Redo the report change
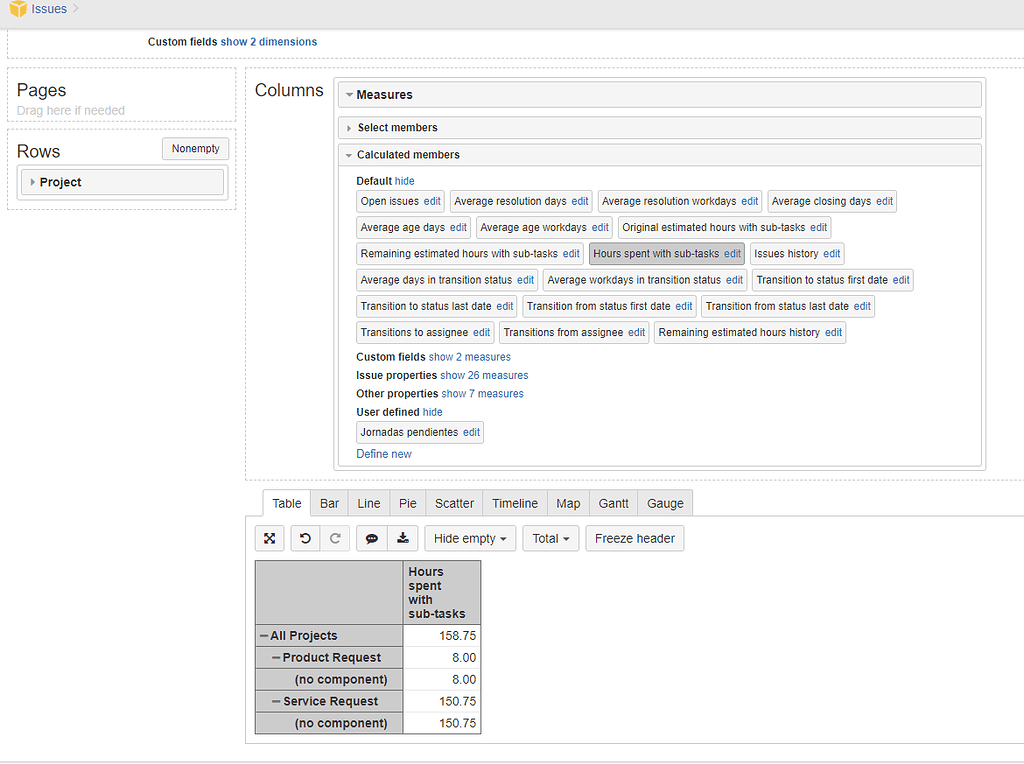Screen dimensions: 1024x764 pyautogui.click(x=336, y=538)
